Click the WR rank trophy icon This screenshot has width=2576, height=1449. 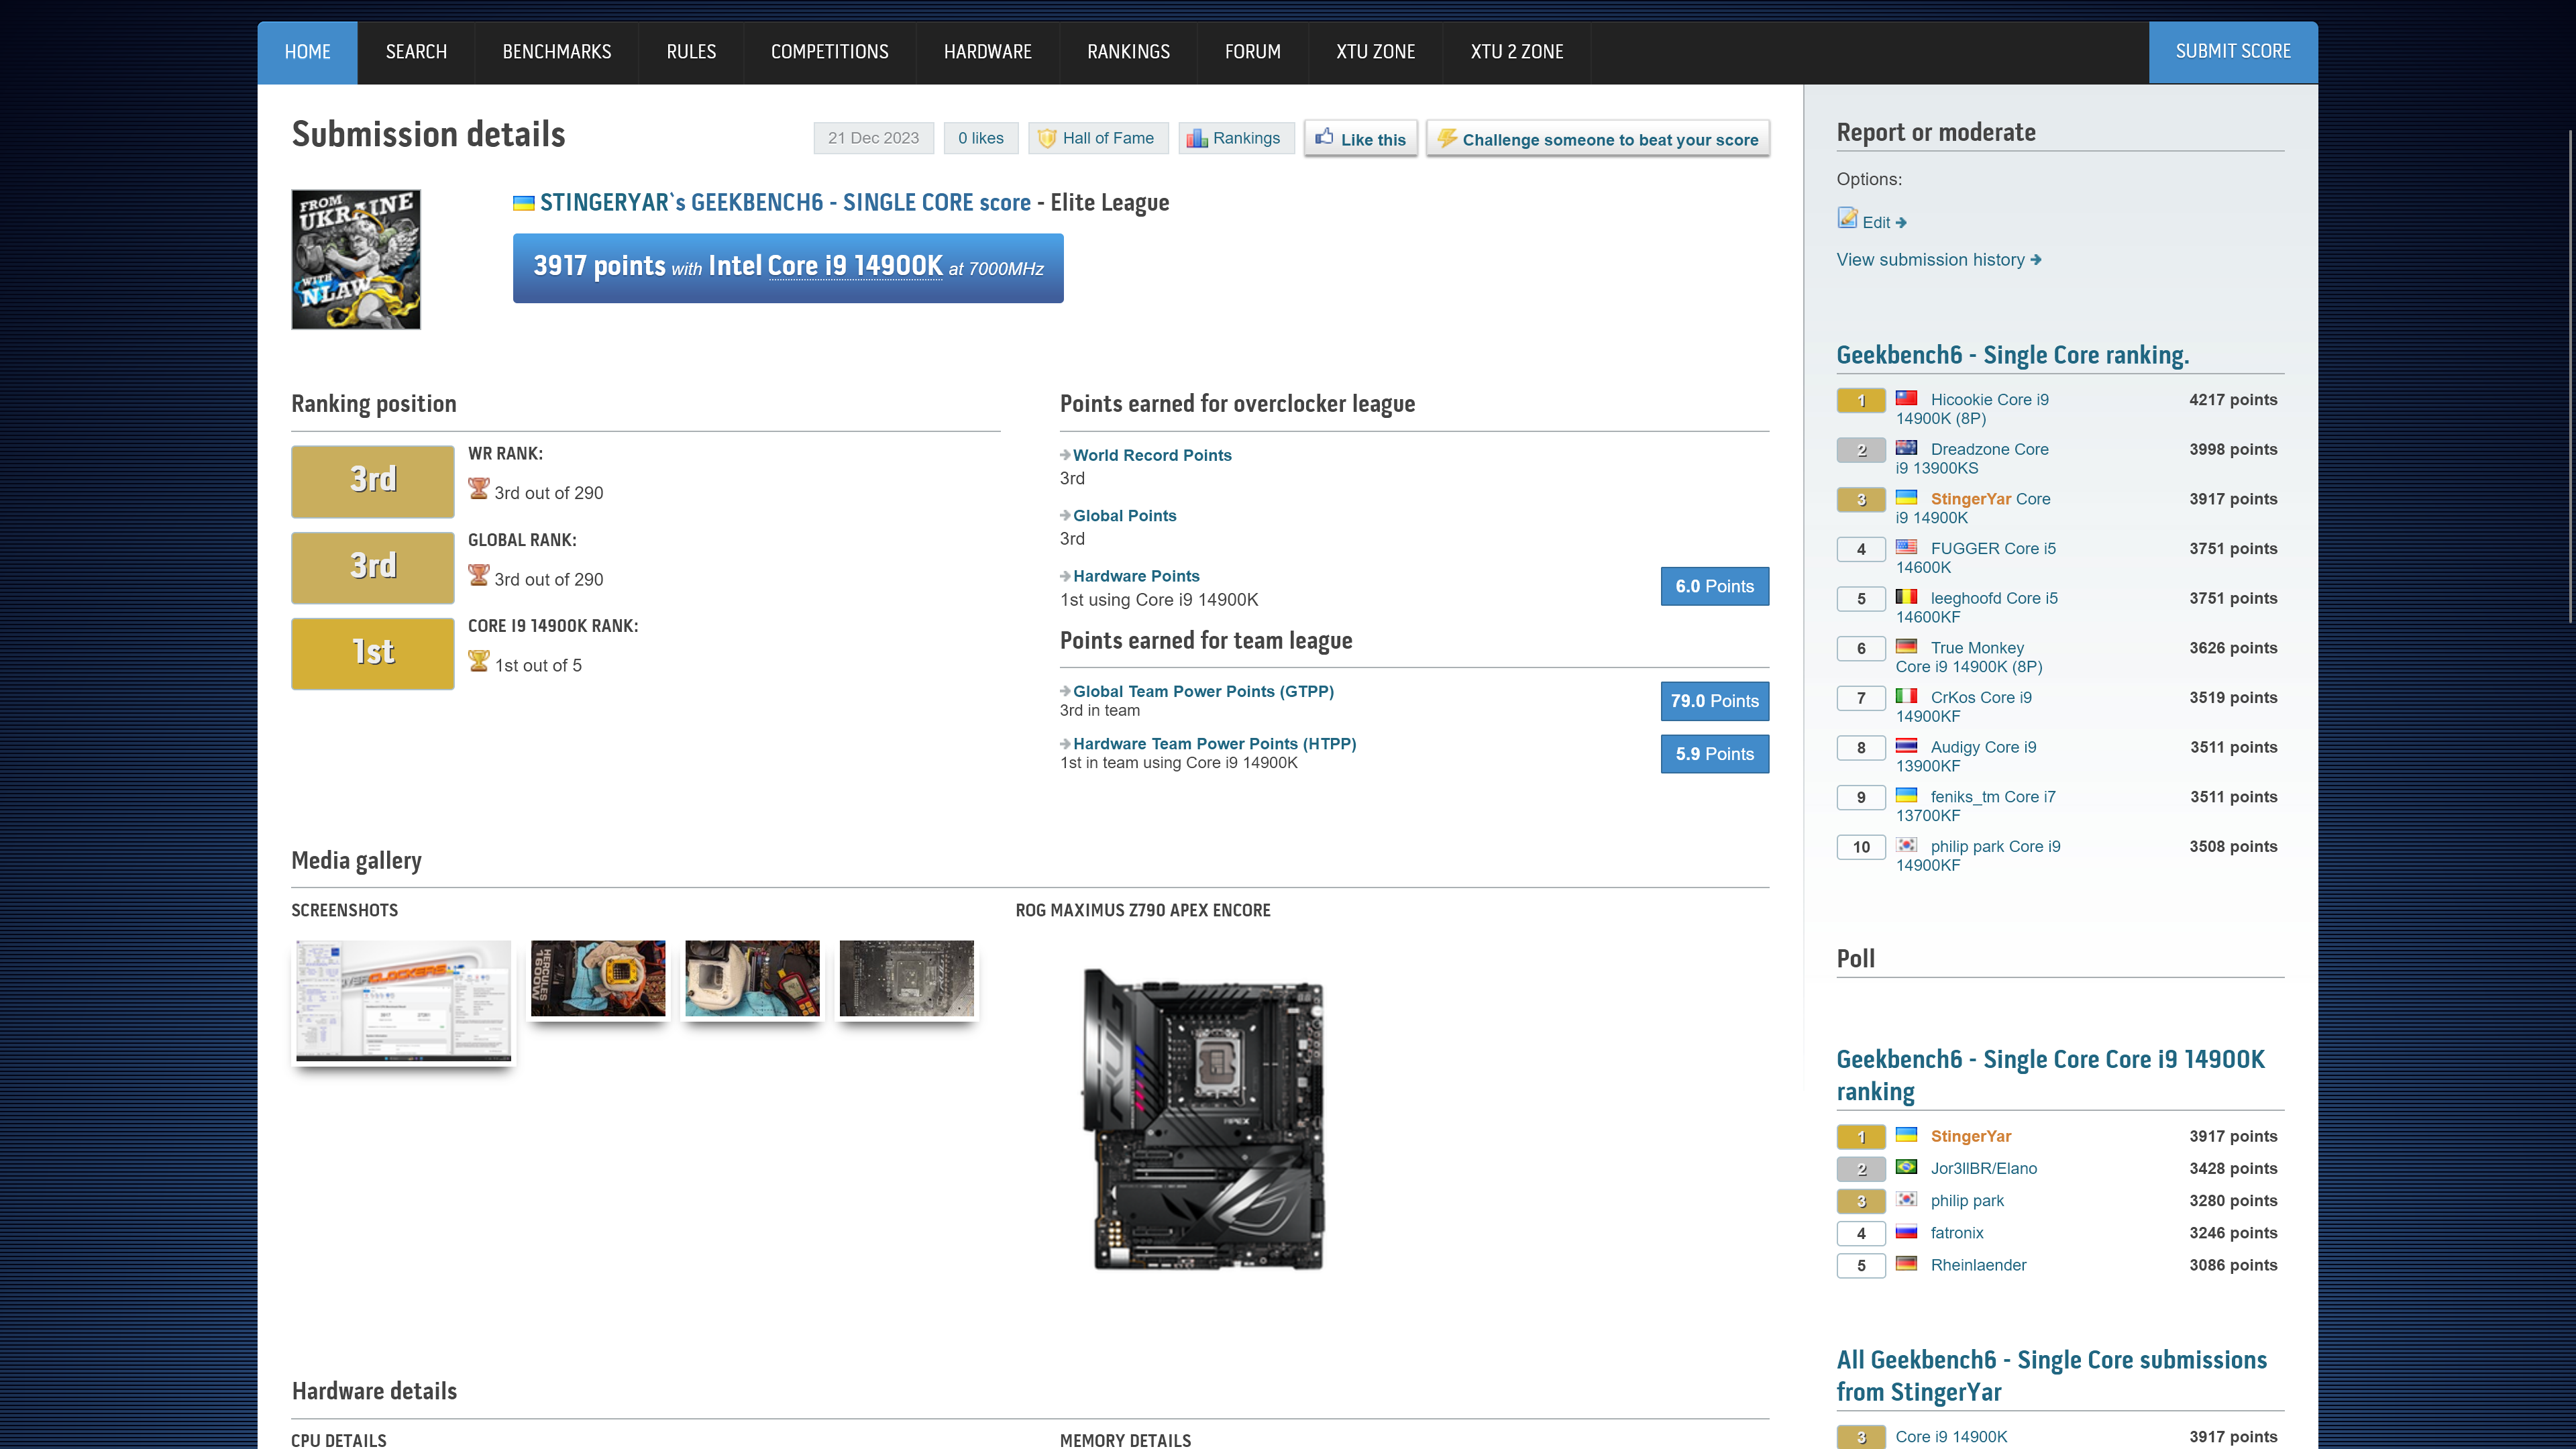tap(479, 489)
